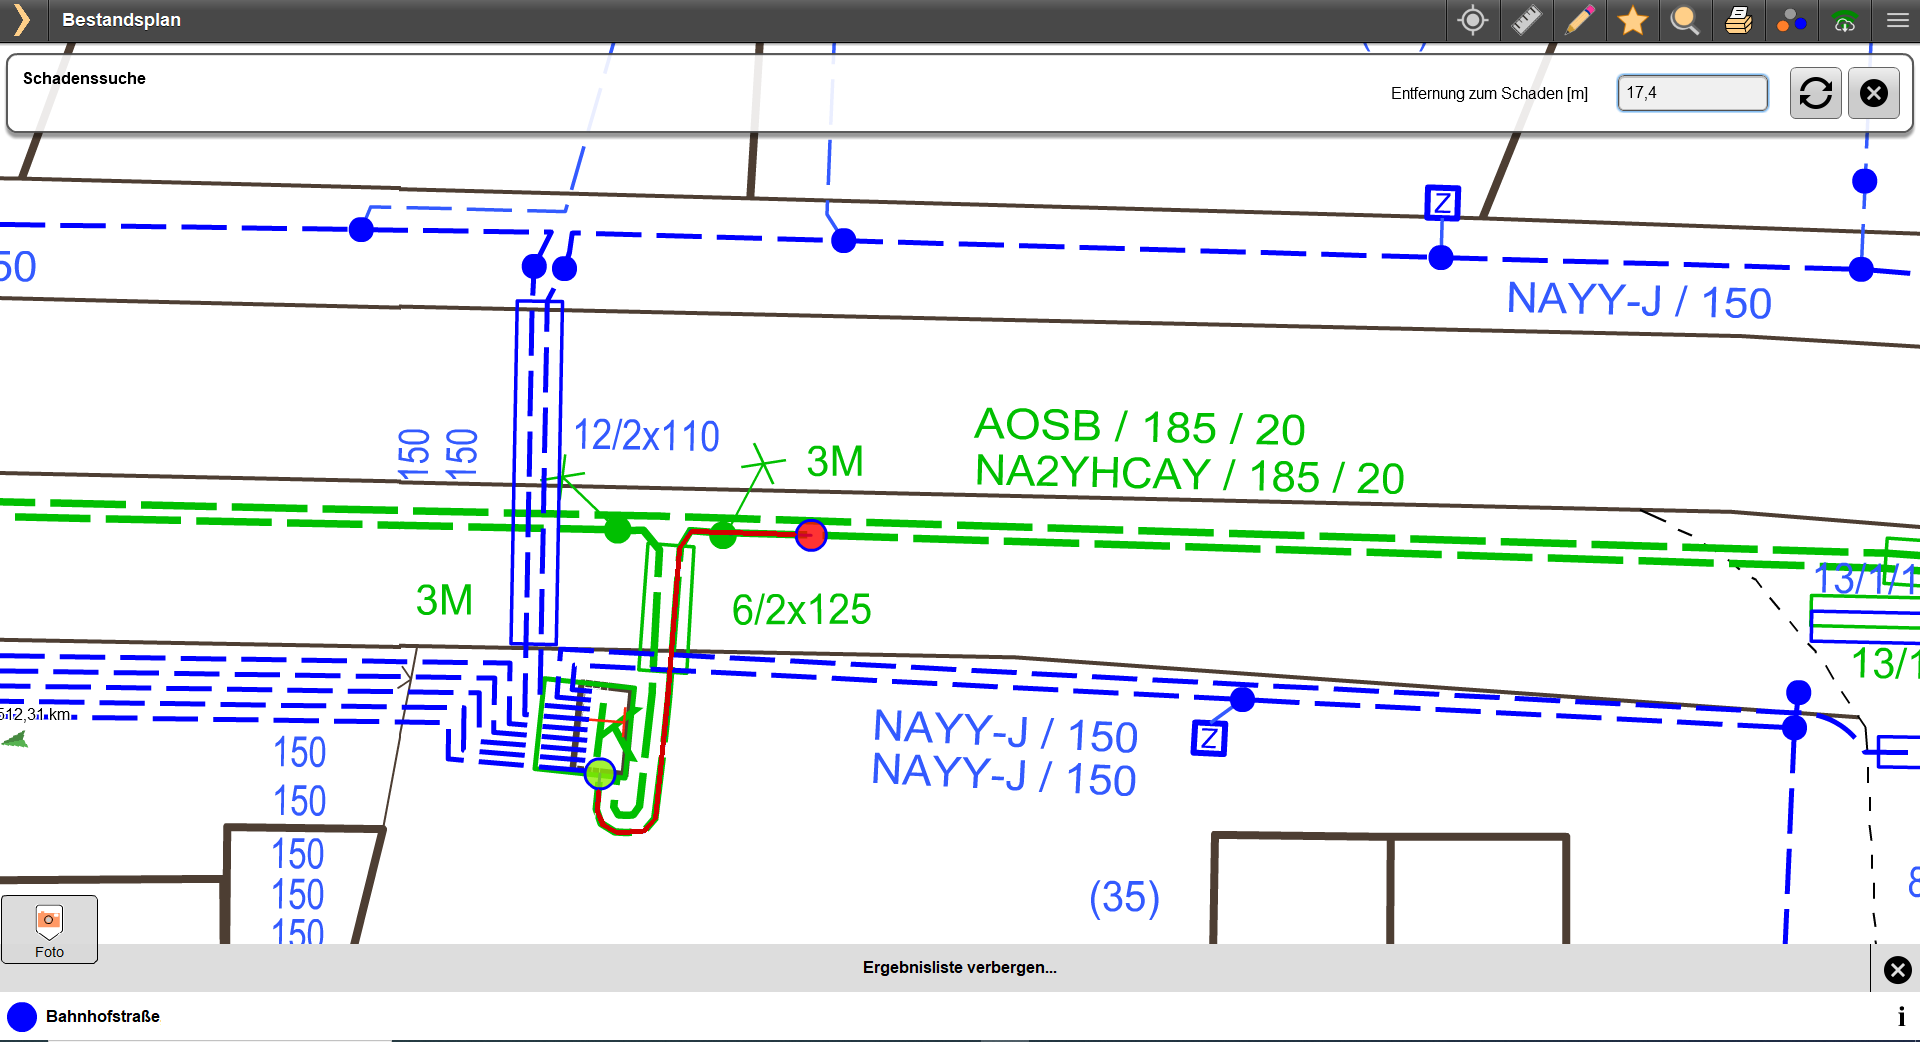Screen dimensions: 1920x1042
Task: Activate the pencil drawing tool
Action: (1579, 20)
